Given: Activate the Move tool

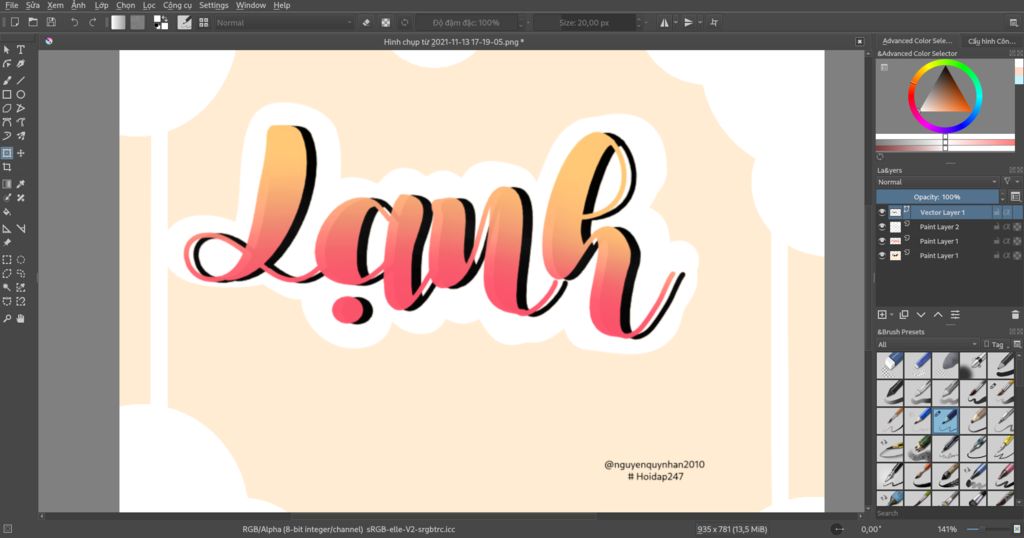Looking at the screenshot, I should tap(21, 153).
